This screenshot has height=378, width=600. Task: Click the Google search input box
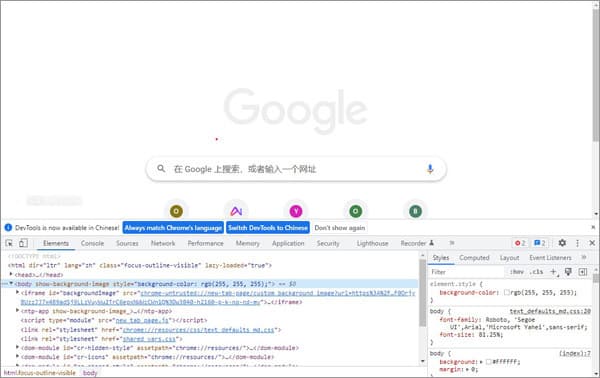pyautogui.click(x=296, y=169)
